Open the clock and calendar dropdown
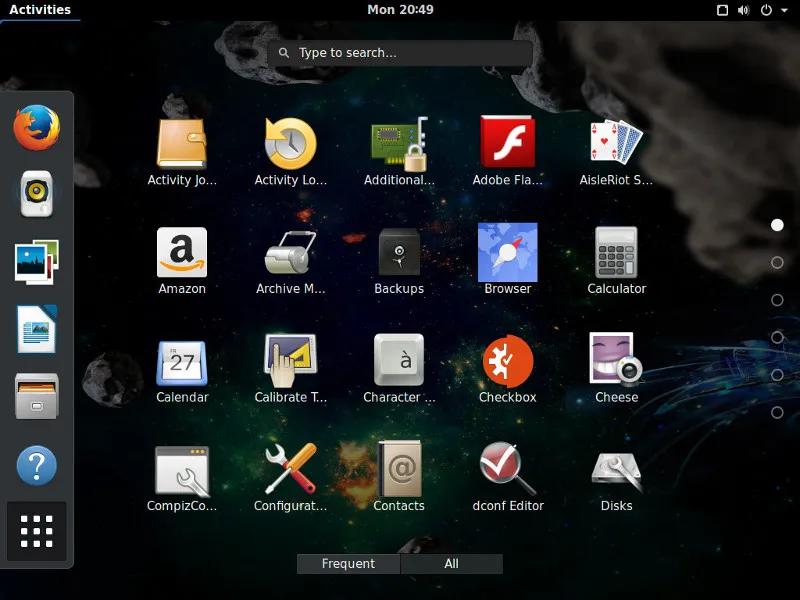Image resolution: width=800 pixels, height=600 pixels. tap(400, 10)
